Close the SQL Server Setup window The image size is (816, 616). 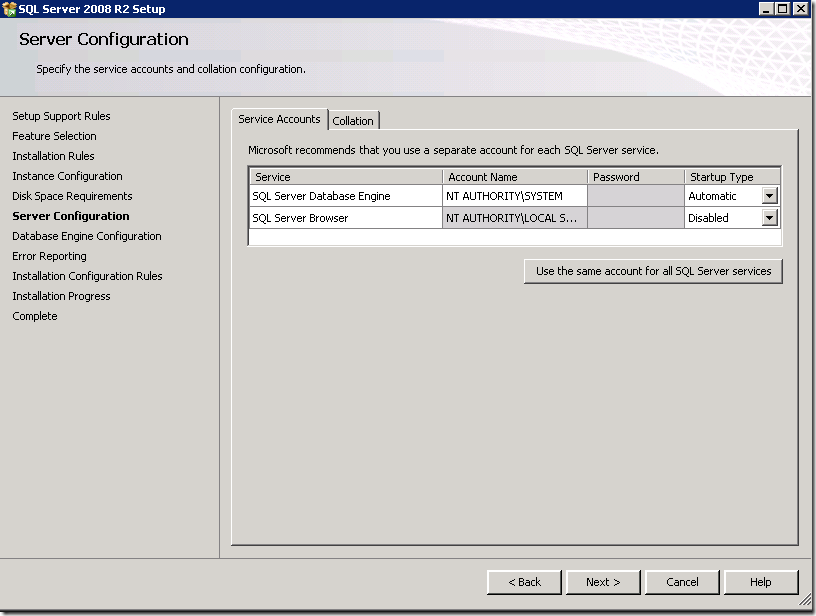coord(800,9)
